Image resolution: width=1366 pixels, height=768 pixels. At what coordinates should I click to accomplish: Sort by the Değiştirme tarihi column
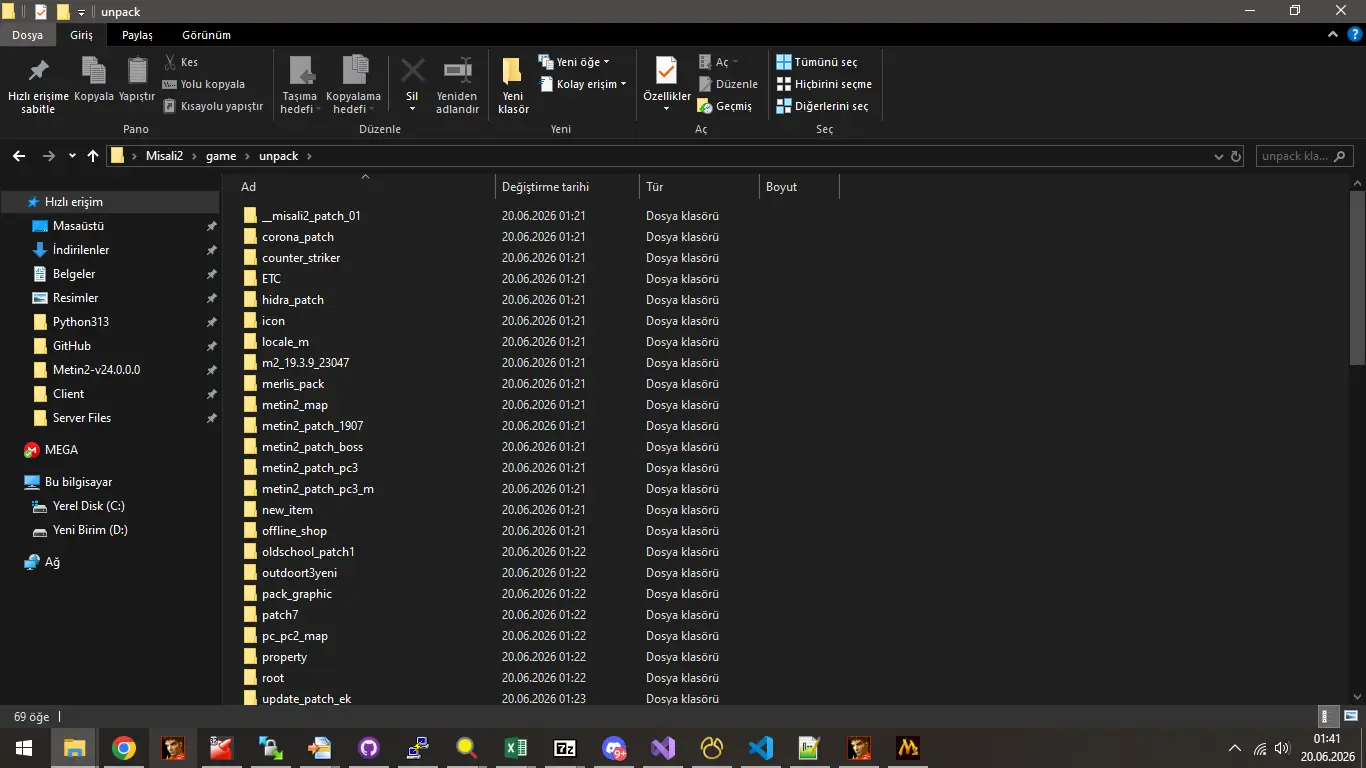click(567, 187)
